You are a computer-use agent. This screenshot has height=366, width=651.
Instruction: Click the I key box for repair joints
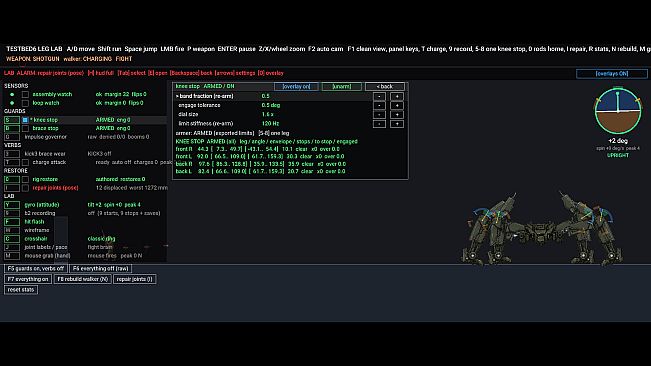(12, 188)
